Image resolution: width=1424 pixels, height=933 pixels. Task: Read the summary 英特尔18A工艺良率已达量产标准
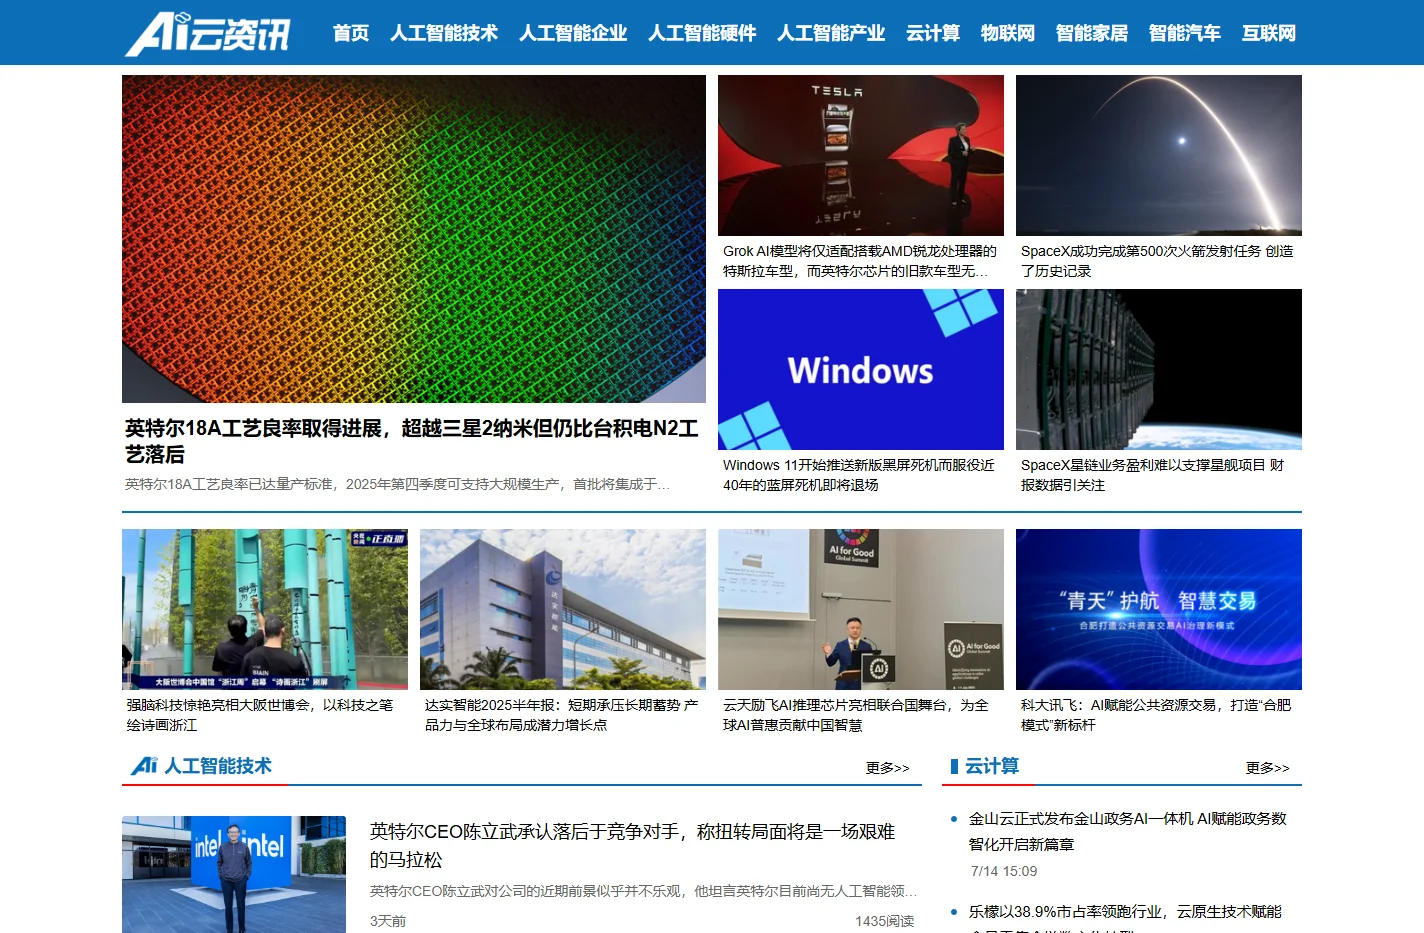397,484
